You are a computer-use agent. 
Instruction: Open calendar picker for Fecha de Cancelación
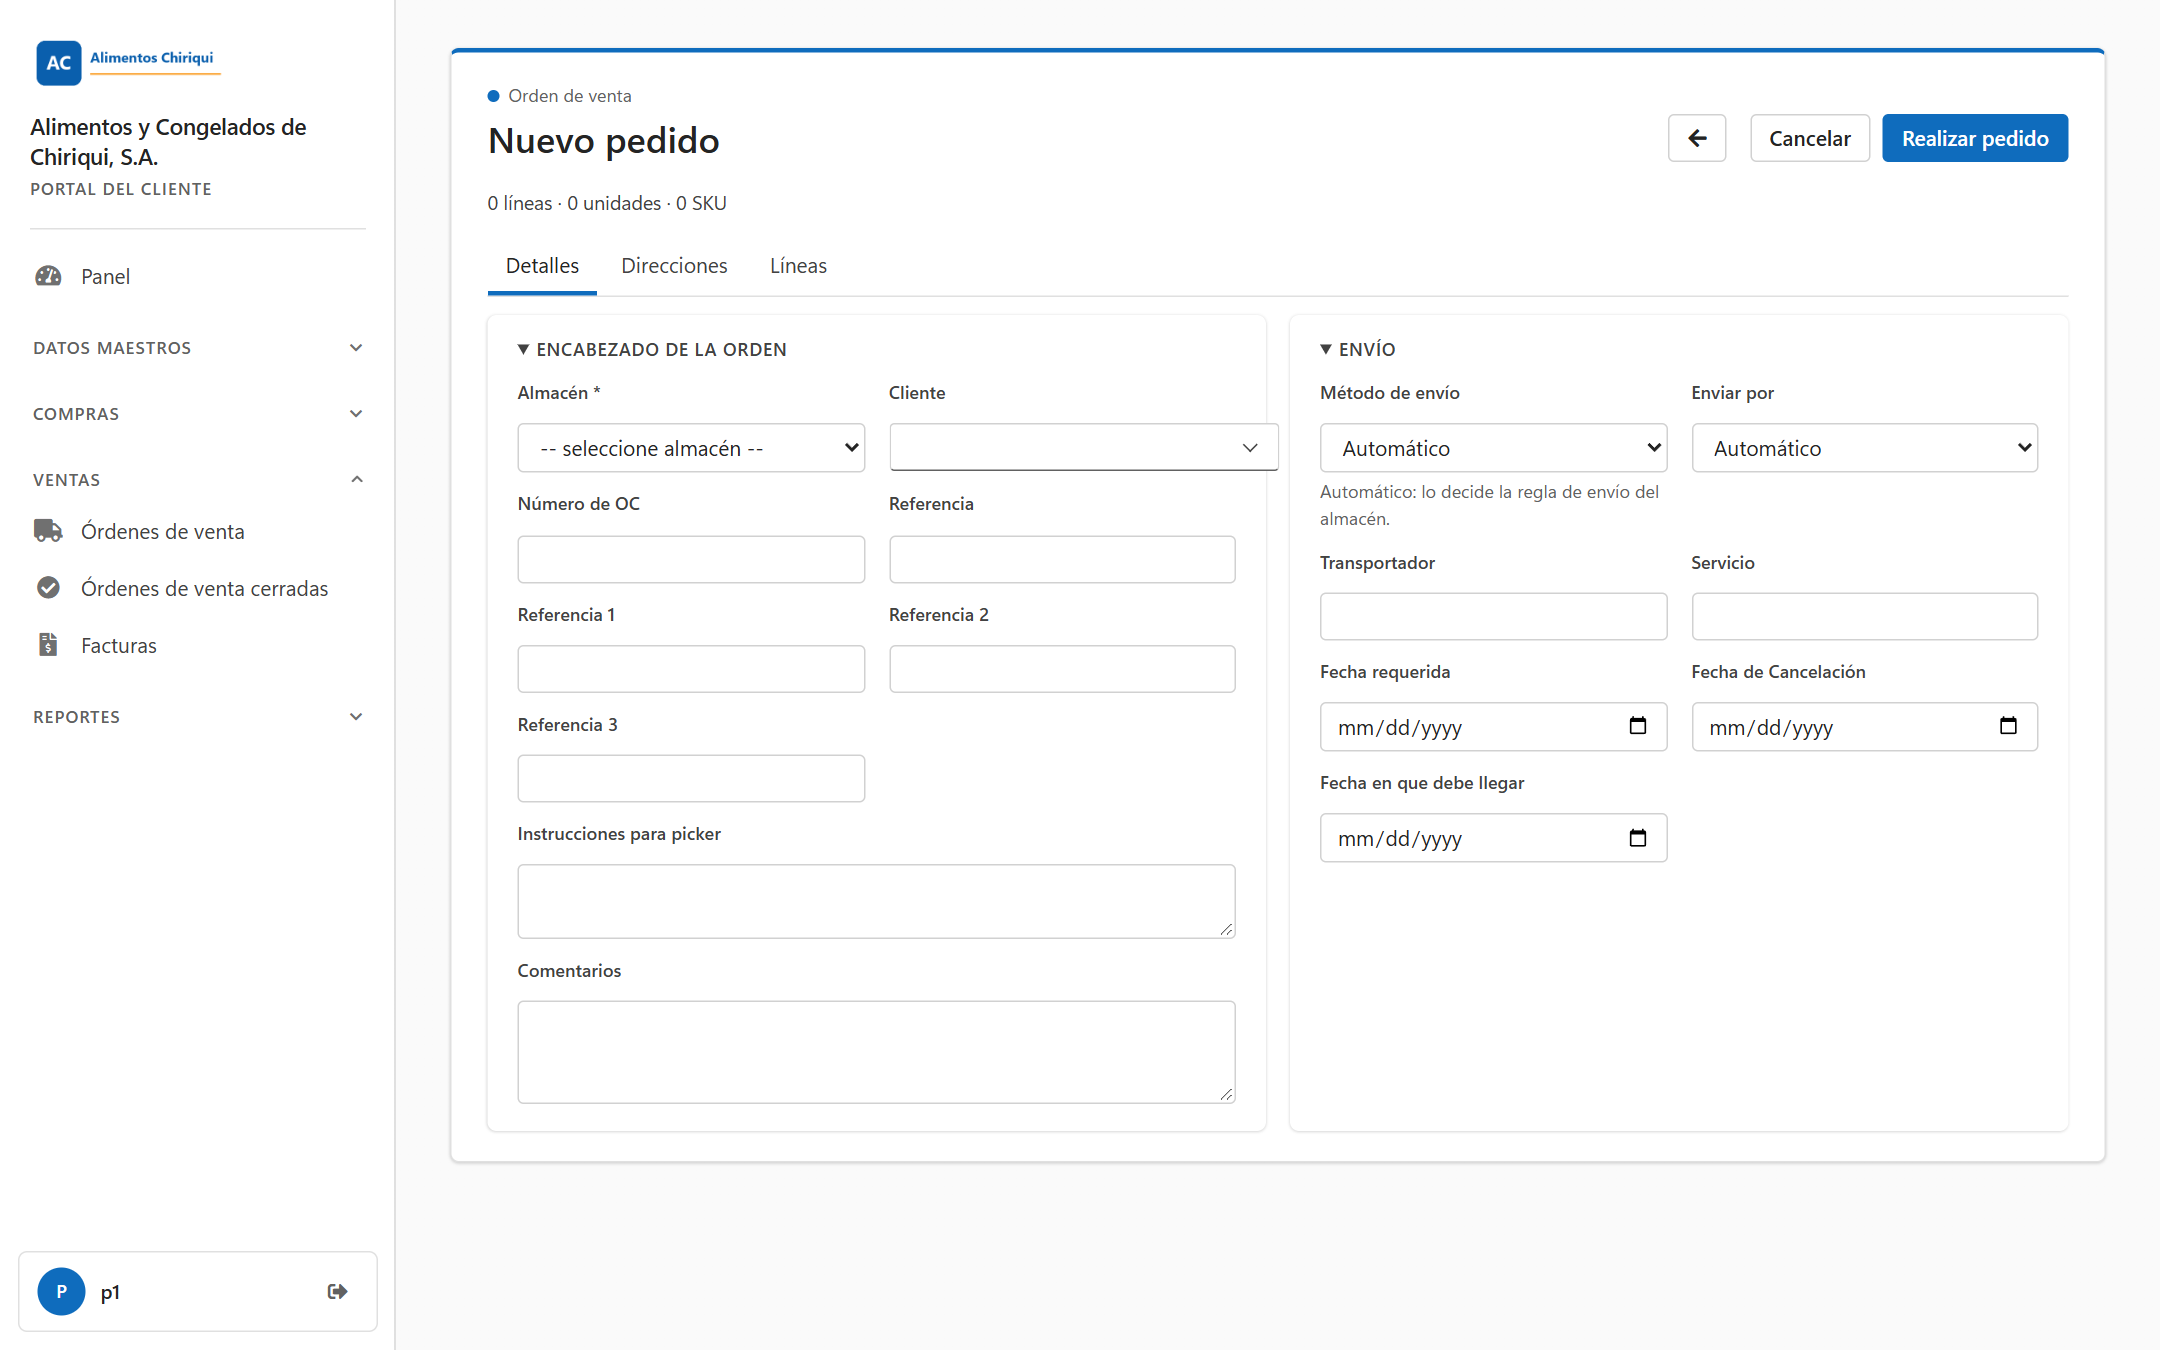point(2008,726)
